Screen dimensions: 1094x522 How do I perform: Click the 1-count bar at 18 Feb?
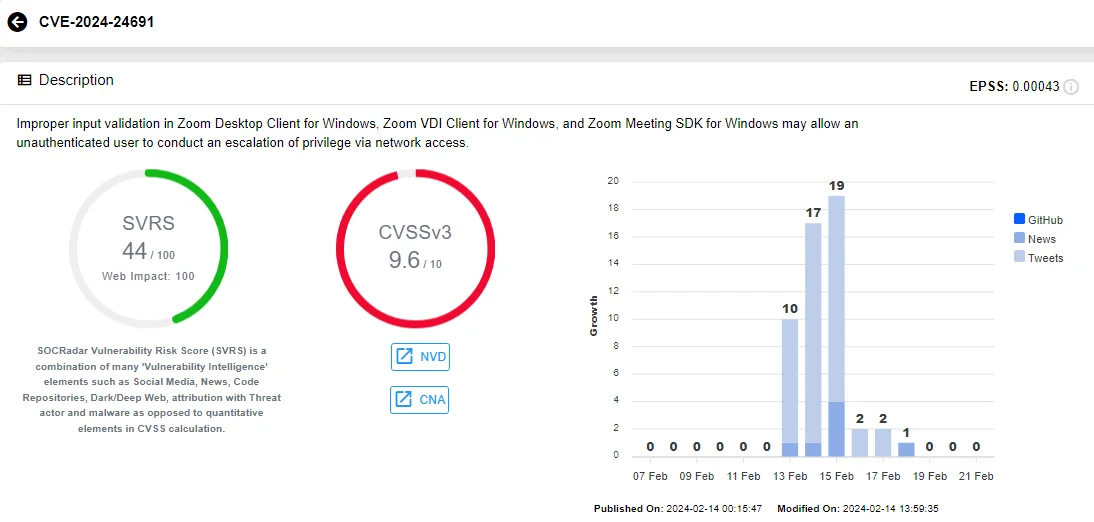(x=906, y=450)
